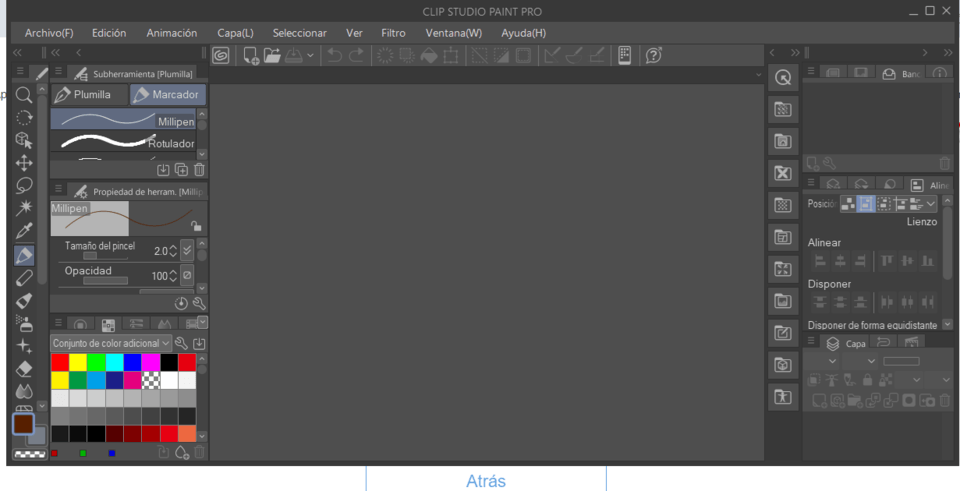Select the Lasso selection tool

tap(24, 186)
